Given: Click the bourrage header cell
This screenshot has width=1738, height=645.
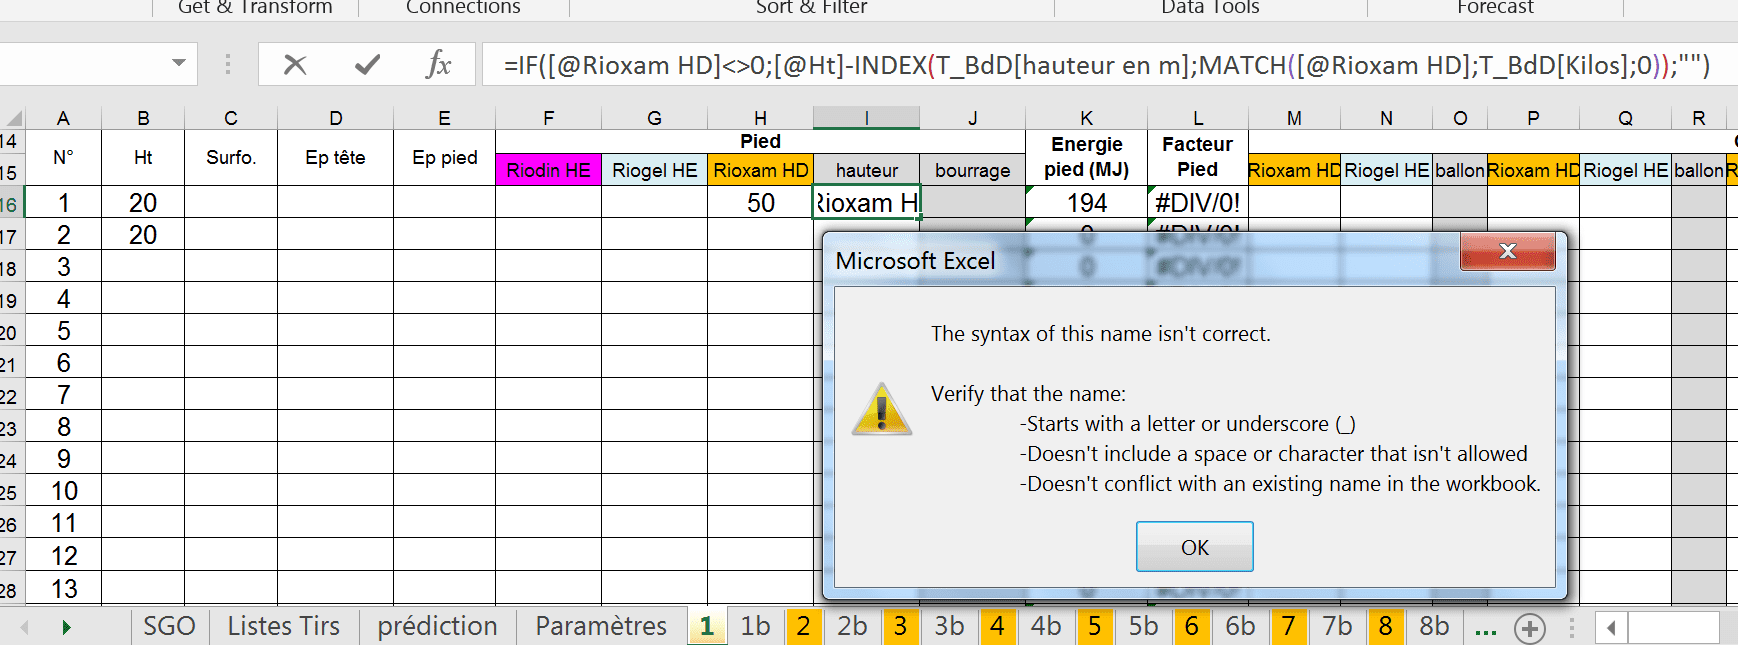Looking at the screenshot, I should click(972, 170).
